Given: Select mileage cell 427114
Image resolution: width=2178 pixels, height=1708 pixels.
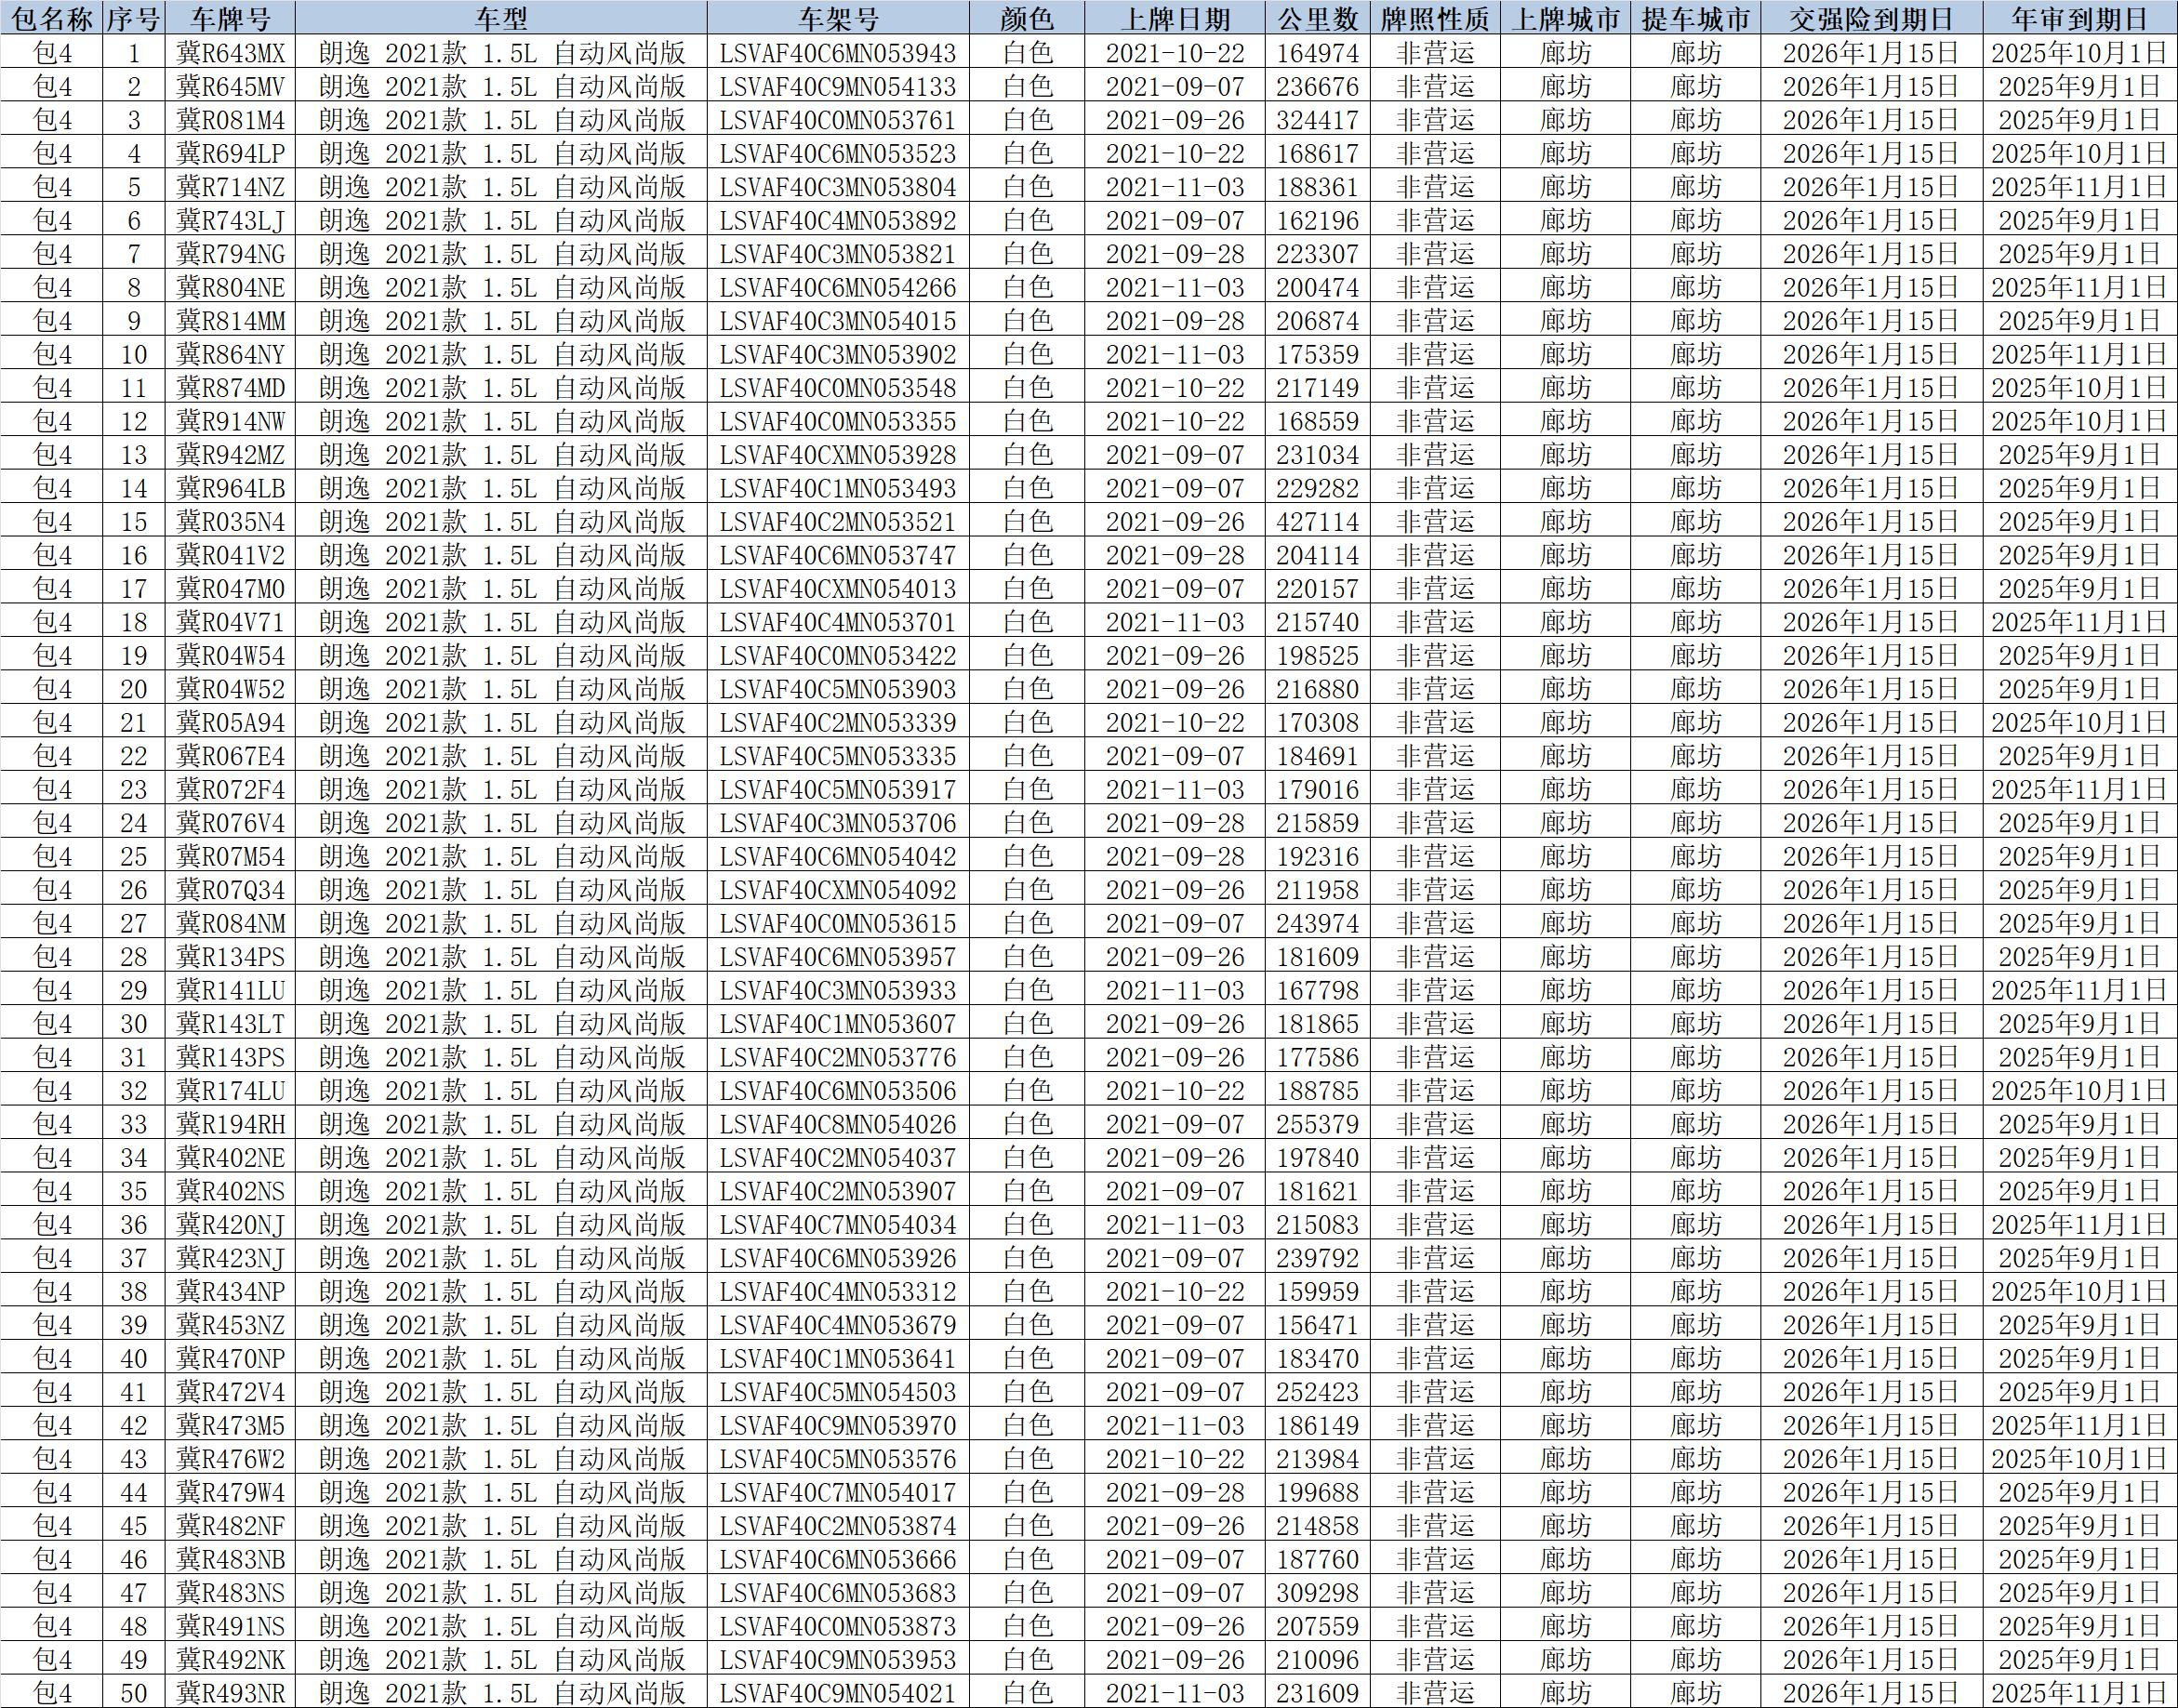Looking at the screenshot, I should click(1317, 522).
